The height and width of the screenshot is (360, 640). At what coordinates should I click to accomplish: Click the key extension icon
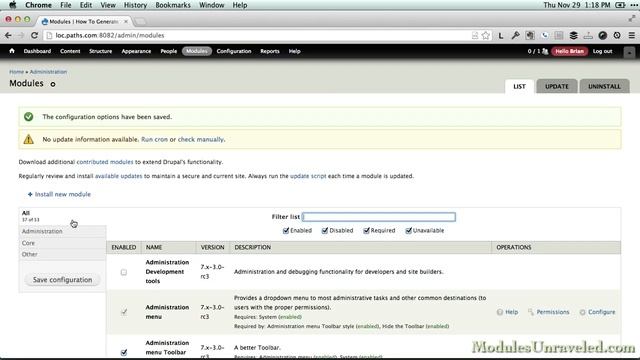[516, 36]
